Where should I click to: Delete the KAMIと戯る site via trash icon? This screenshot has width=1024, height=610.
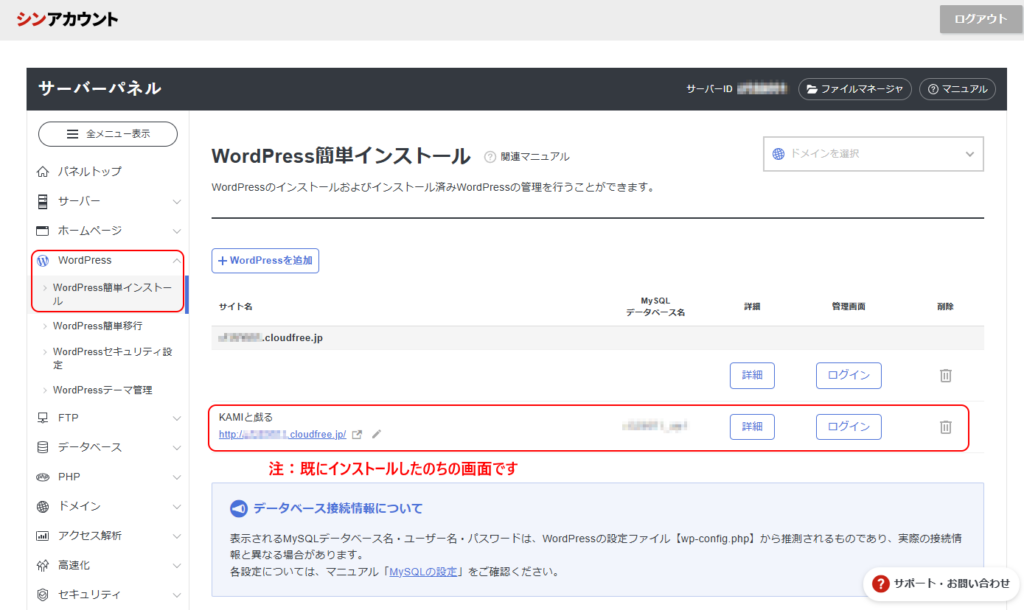[945, 427]
